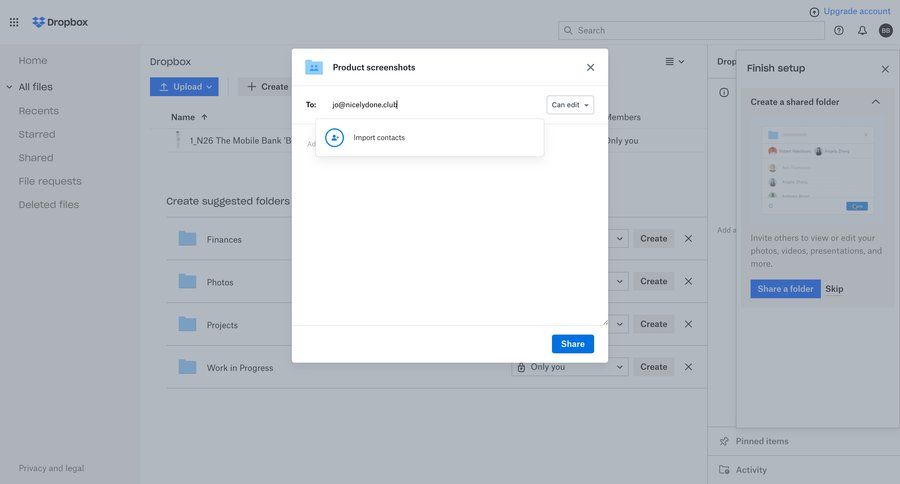Select the Photos suggested folder

click(x=220, y=282)
